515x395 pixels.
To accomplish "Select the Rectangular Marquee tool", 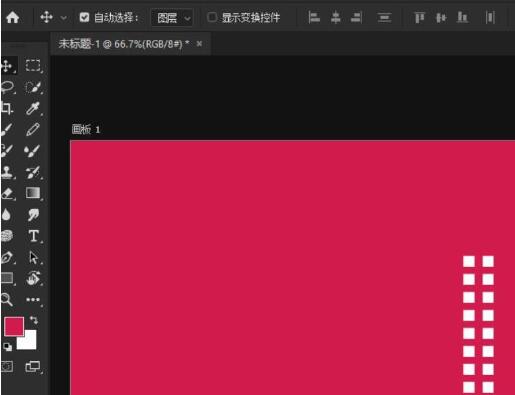I will [33, 66].
